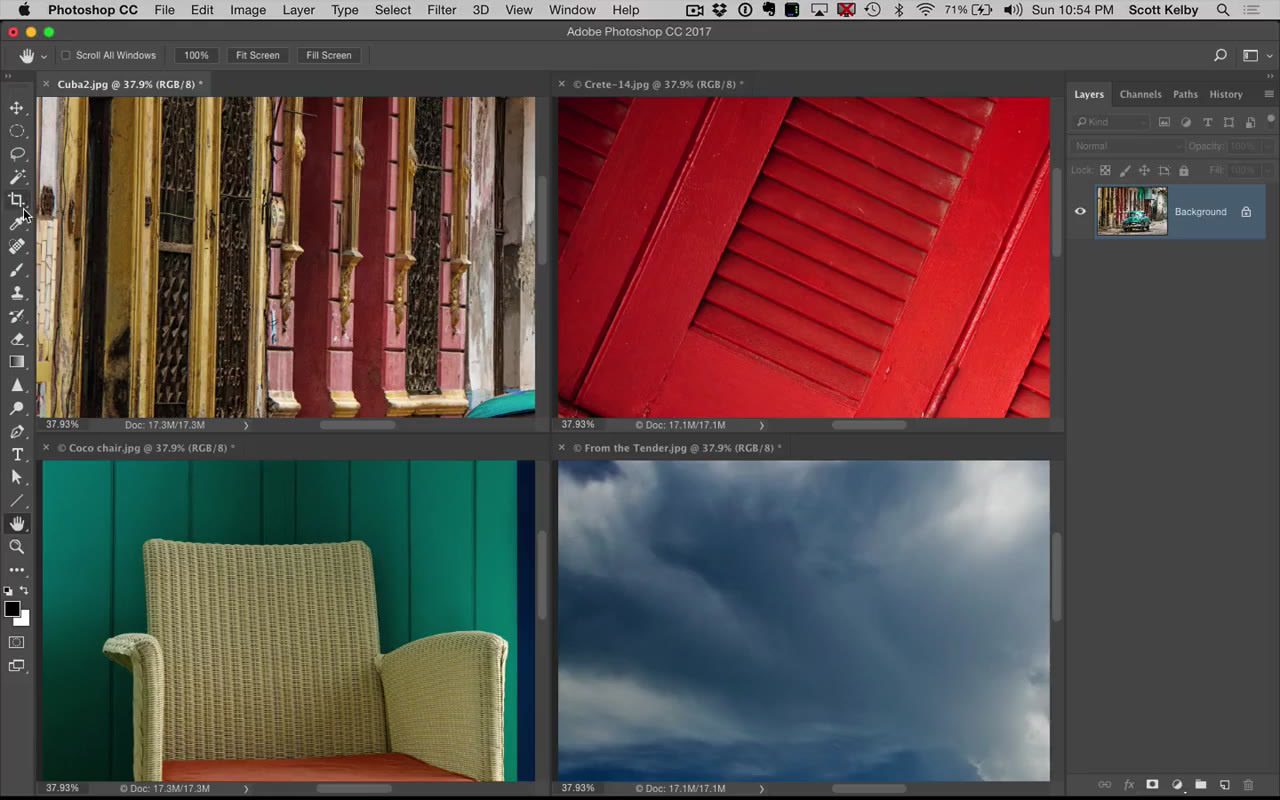Open the Kind filter dropdown
1280x800 pixels.
click(x=1110, y=121)
